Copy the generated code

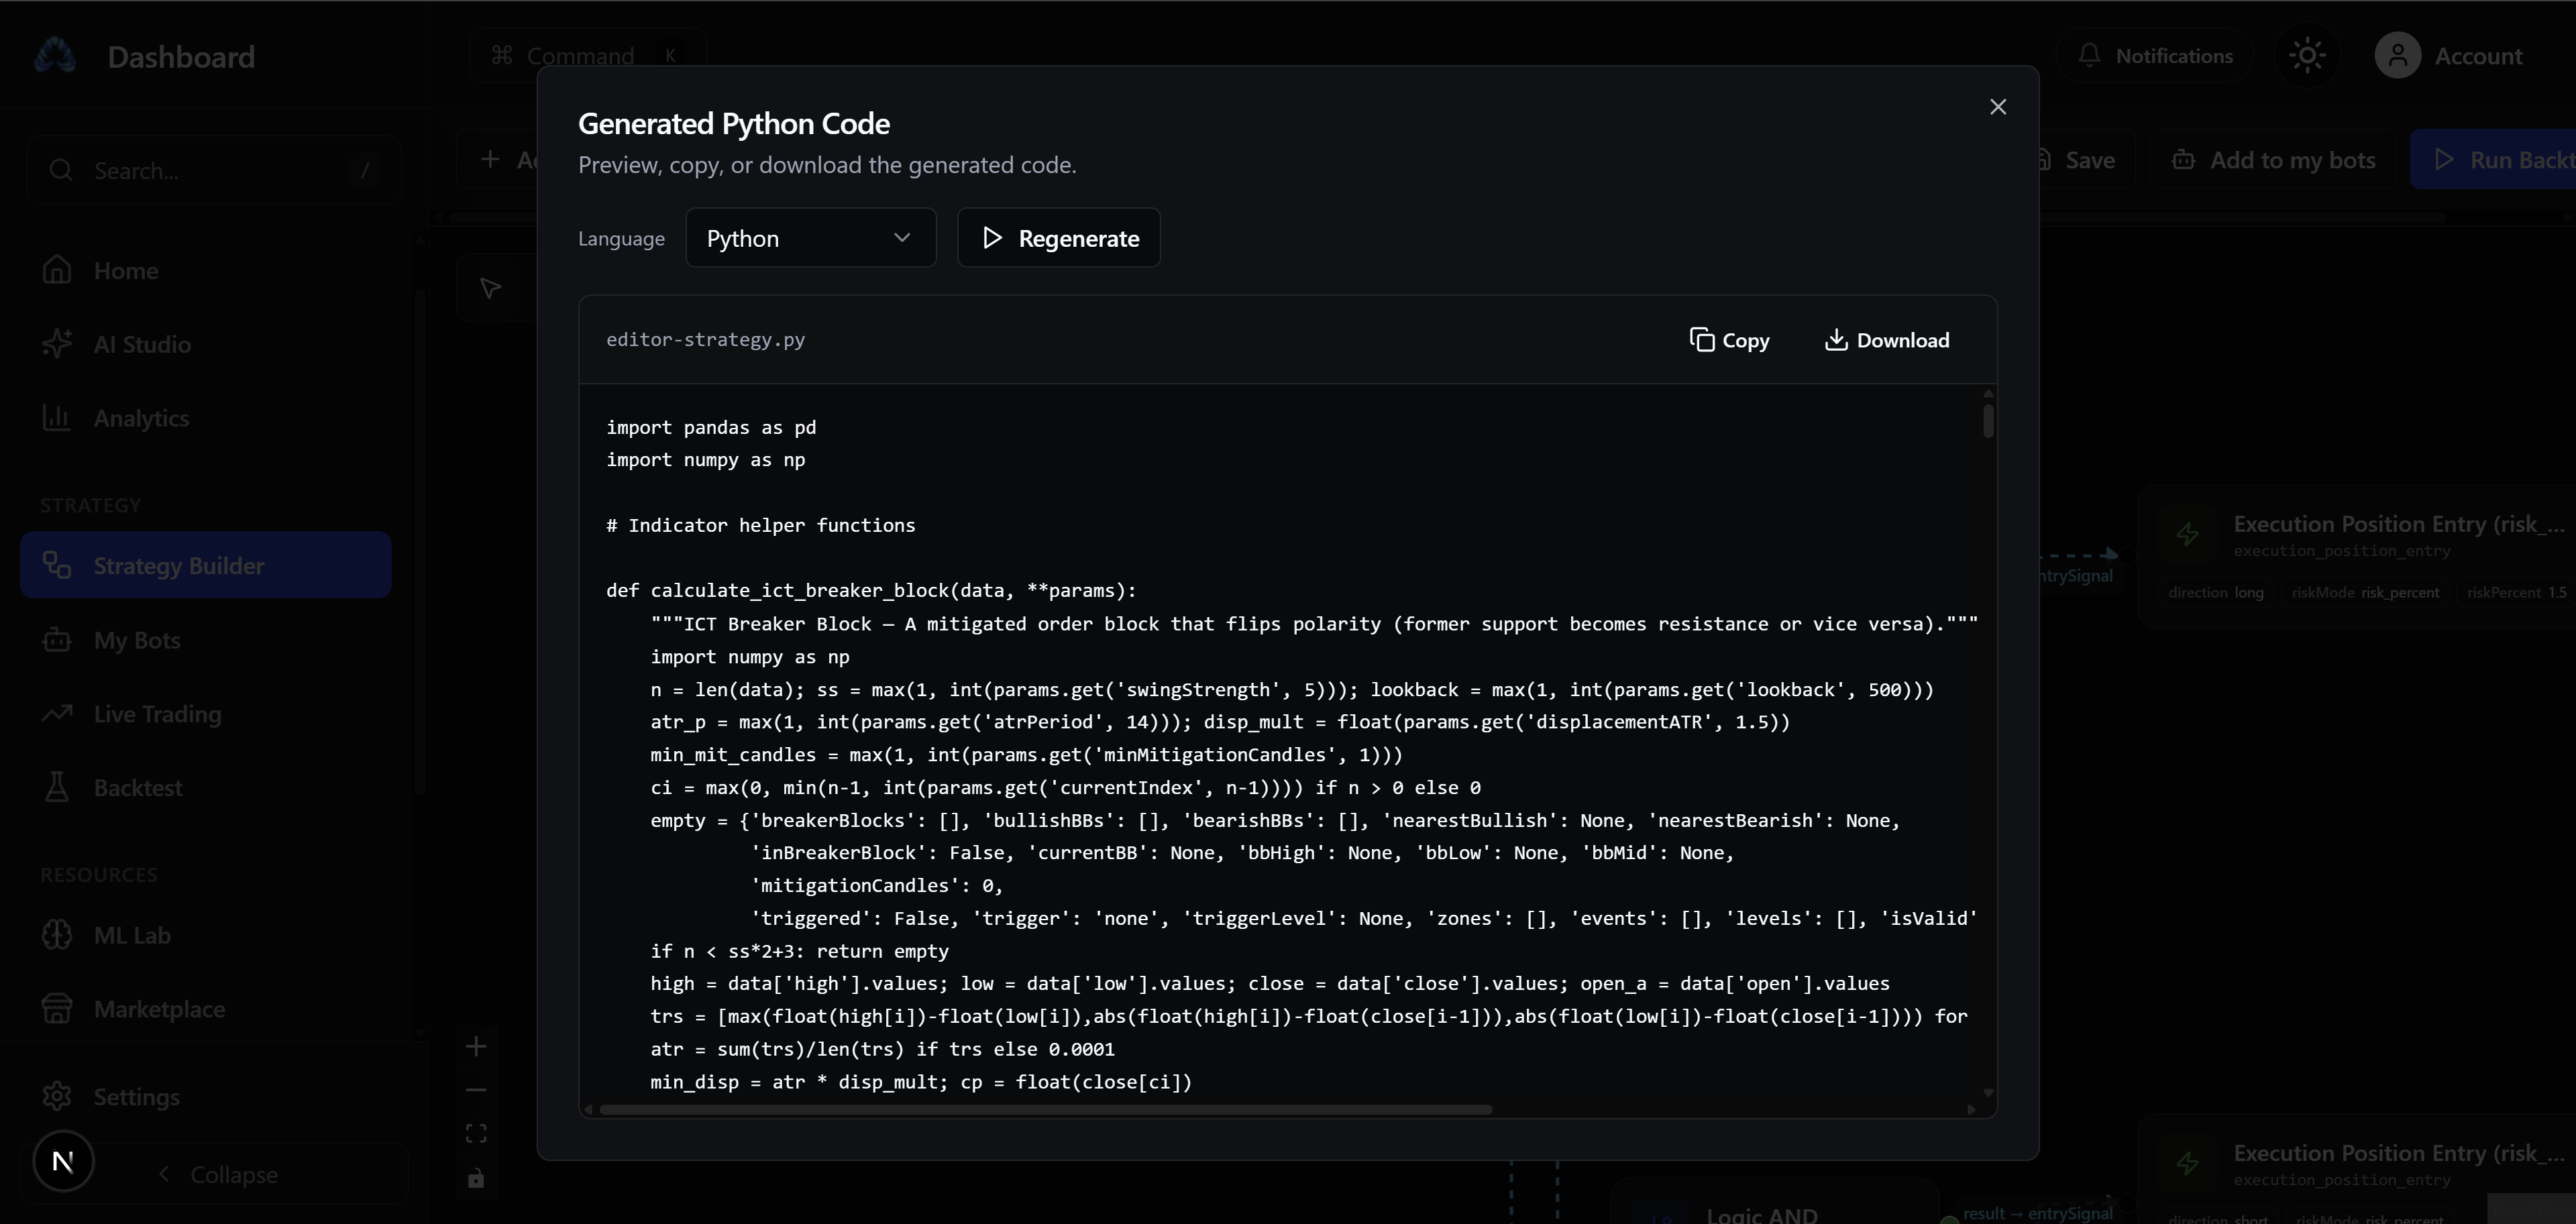[x=1729, y=340]
